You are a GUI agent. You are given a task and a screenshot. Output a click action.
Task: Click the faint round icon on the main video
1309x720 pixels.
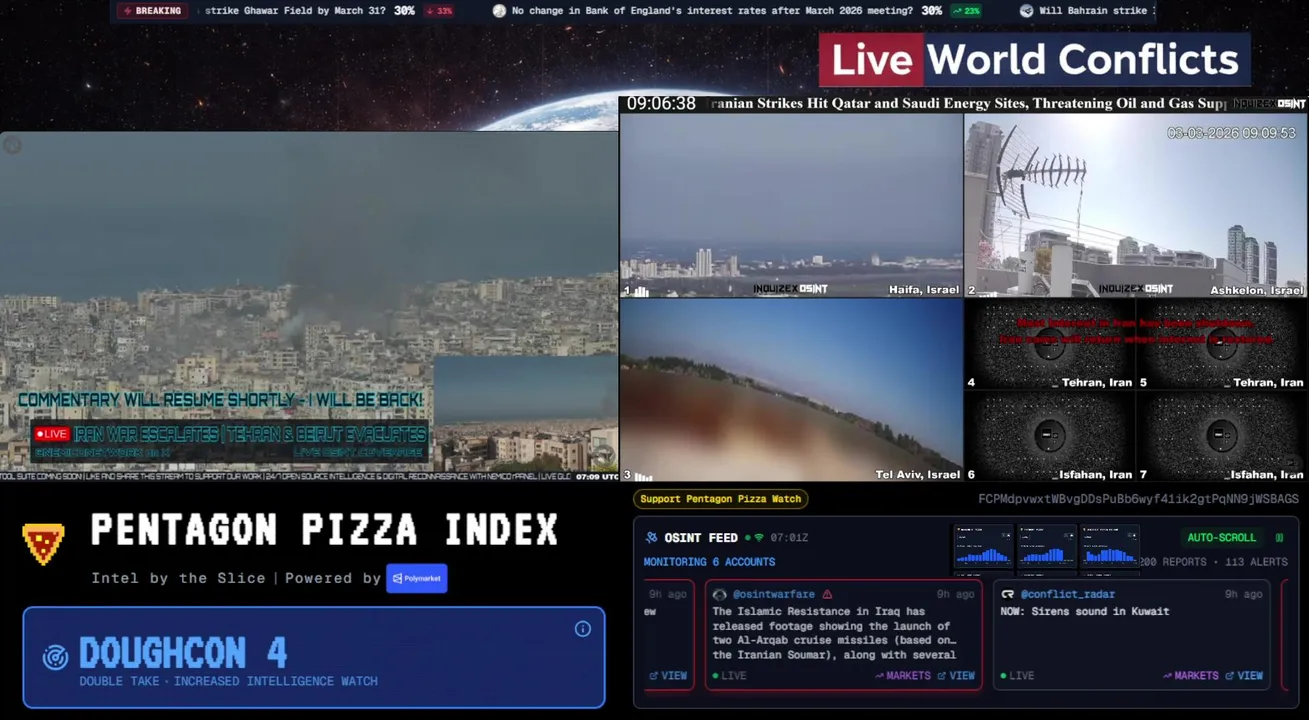click(x=12, y=145)
